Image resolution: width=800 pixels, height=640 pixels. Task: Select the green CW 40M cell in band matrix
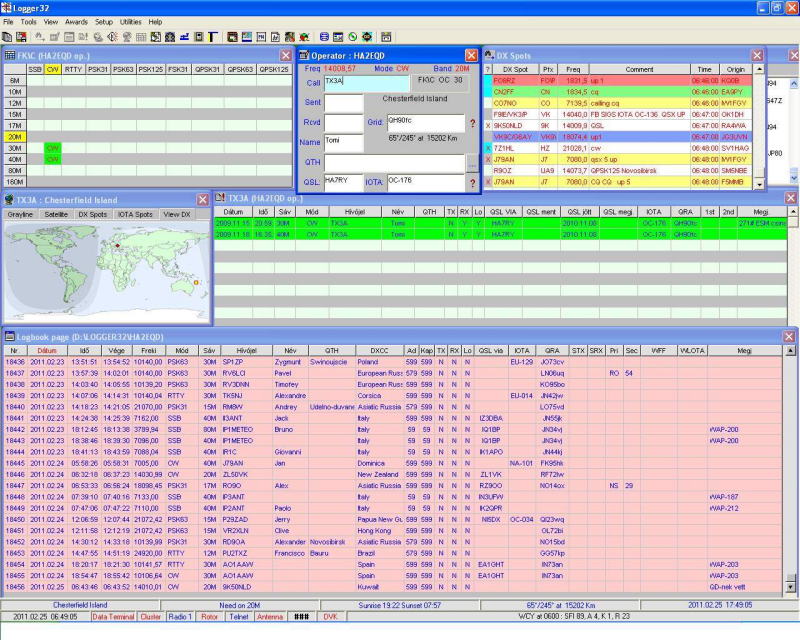coord(53,159)
